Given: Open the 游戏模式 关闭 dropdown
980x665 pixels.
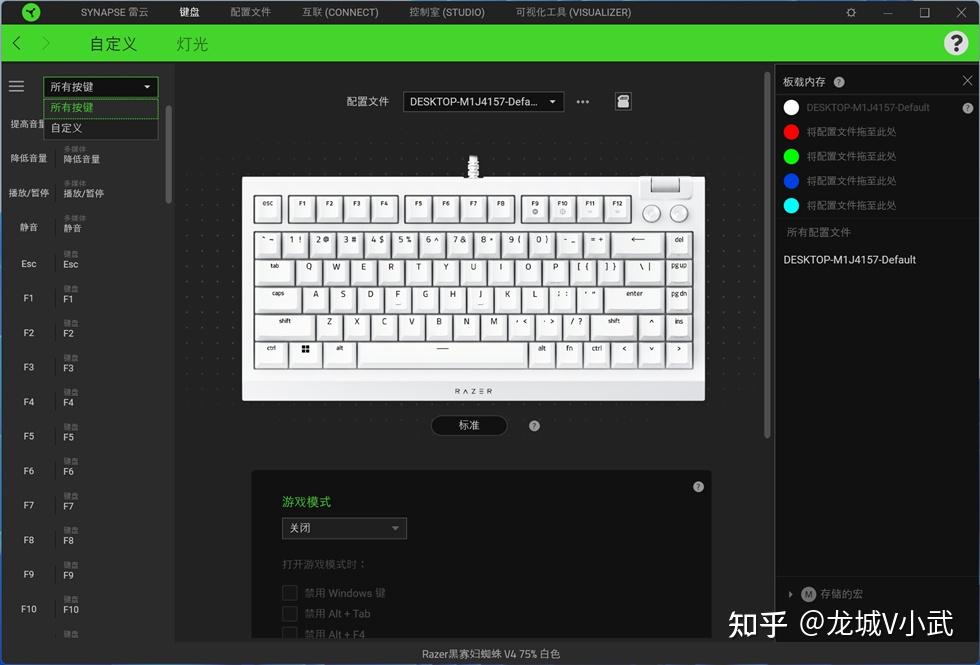Looking at the screenshot, I should pyautogui.click(x=344, y=528).
